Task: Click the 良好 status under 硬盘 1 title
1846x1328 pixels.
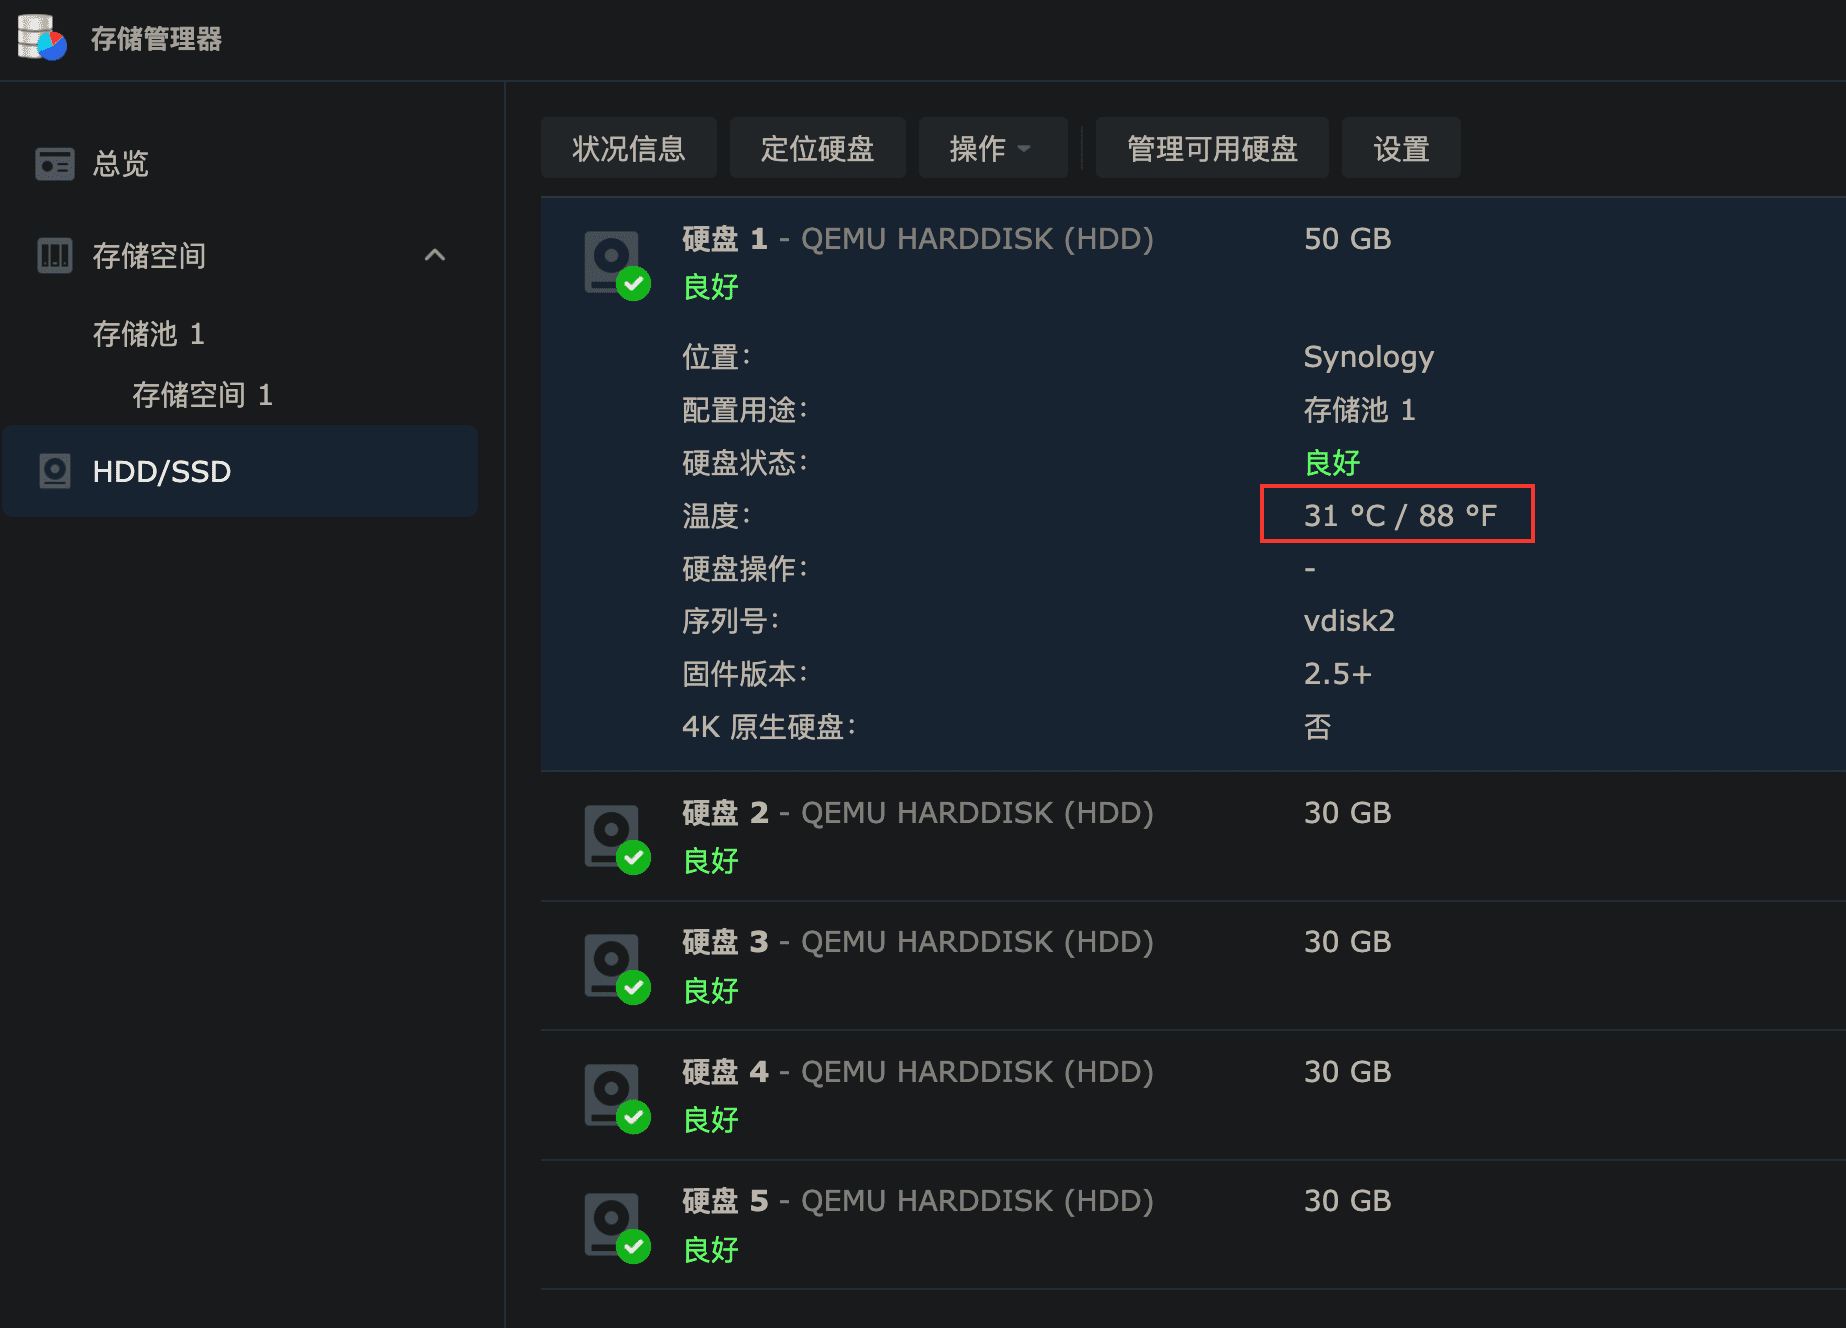Action: pyautogui.click(x=710, y=287)
